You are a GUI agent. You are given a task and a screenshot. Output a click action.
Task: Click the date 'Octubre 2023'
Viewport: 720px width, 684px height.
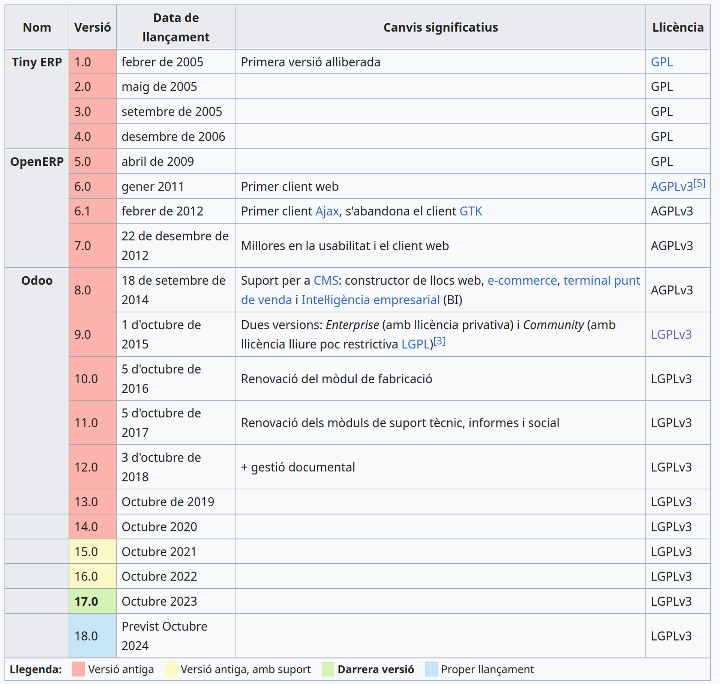point(159,601)
